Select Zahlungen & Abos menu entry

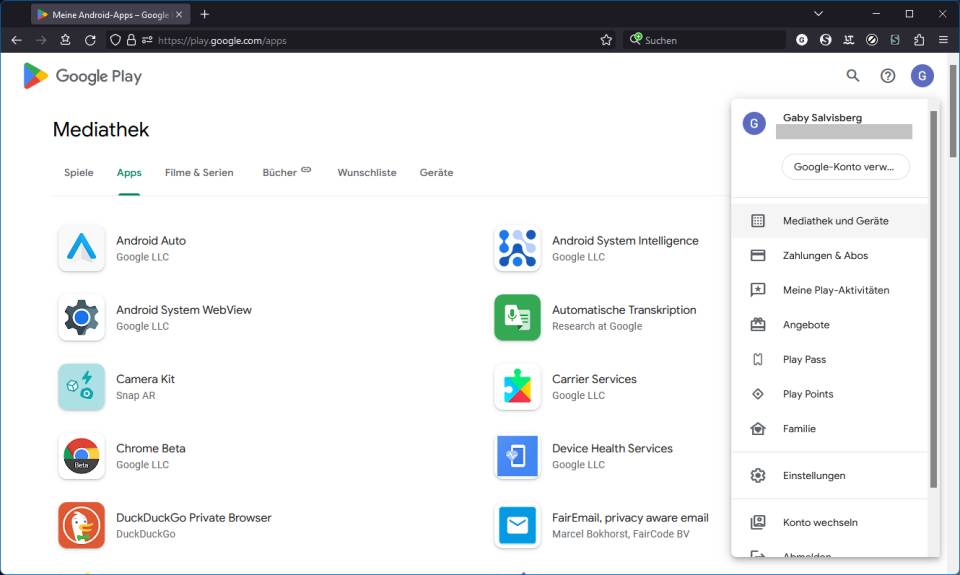[x=825, y=256]
